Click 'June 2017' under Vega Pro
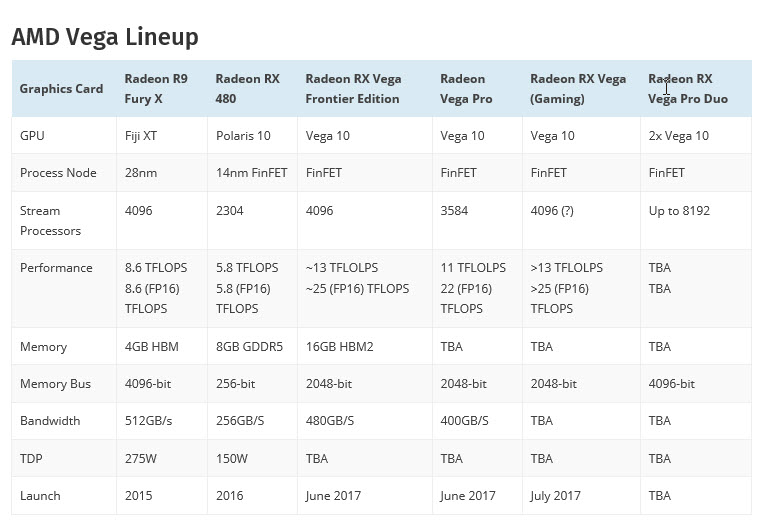The height and width of the screenshot is (523, 782). pyautogui.click(x=468, y=496)
